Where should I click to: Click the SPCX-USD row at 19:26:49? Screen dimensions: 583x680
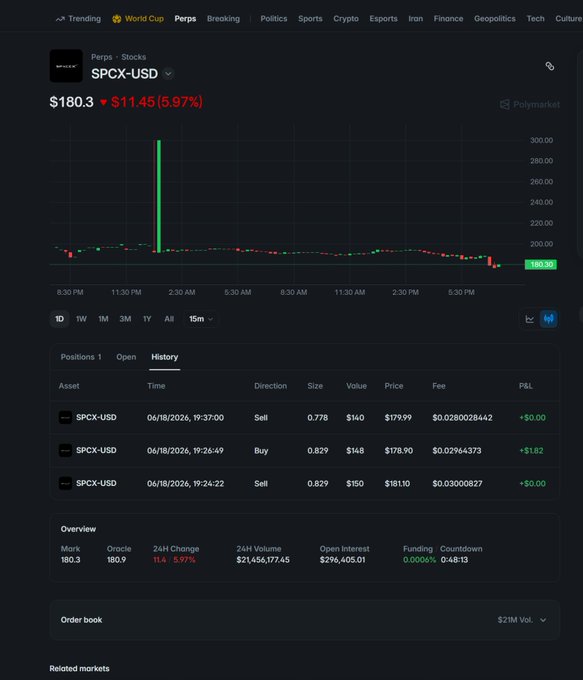[x=305, y=450]
